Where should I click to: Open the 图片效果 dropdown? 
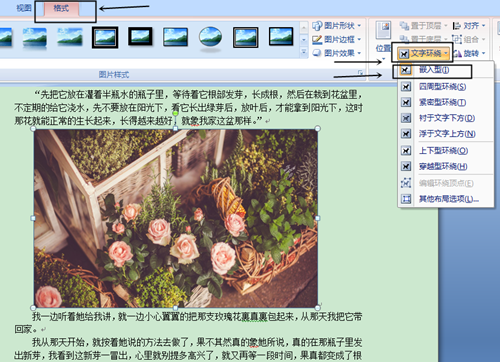click(x=337, y=53)
